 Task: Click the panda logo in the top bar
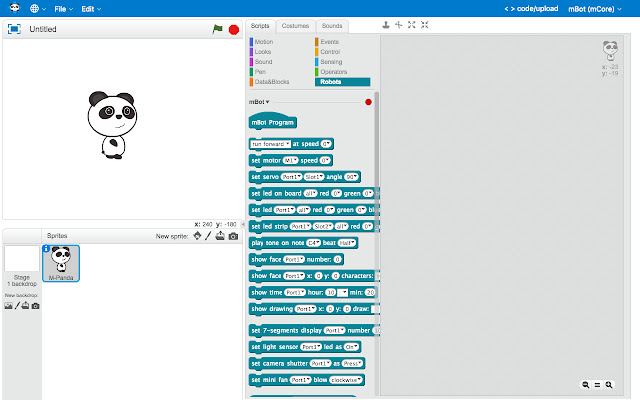(x=15, y=8)
